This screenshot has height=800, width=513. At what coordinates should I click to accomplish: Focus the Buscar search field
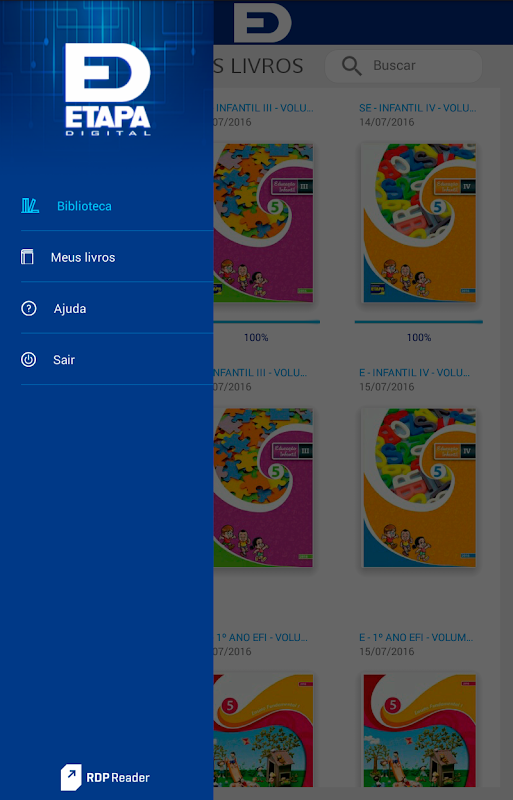pos(403,66)
